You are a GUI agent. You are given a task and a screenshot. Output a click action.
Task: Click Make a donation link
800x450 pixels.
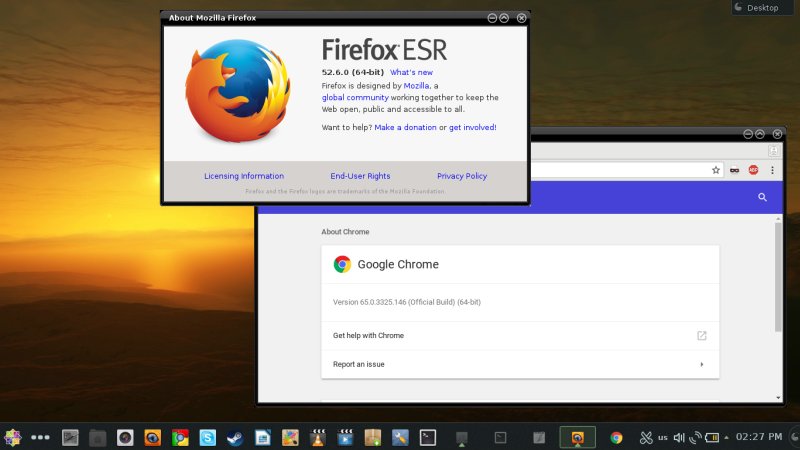[x=406, y=128]
